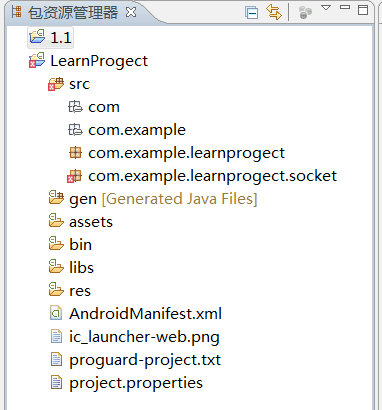The width and height of the screenshot is (382, 410).
Task: Select com.example.learnprogect.socket package label
Action: (x=212, y=176)
